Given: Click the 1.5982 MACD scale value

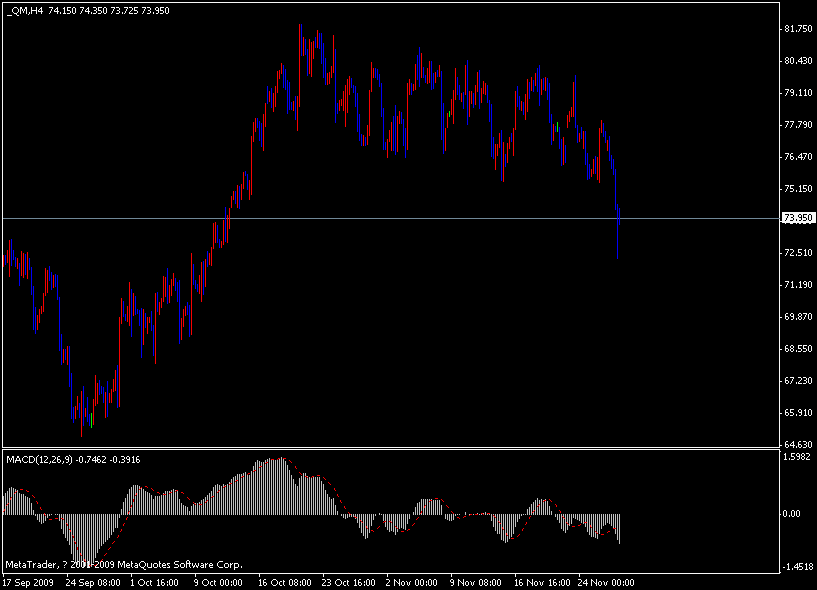Looking at the screenshot, I should click(x=797, y=457).
